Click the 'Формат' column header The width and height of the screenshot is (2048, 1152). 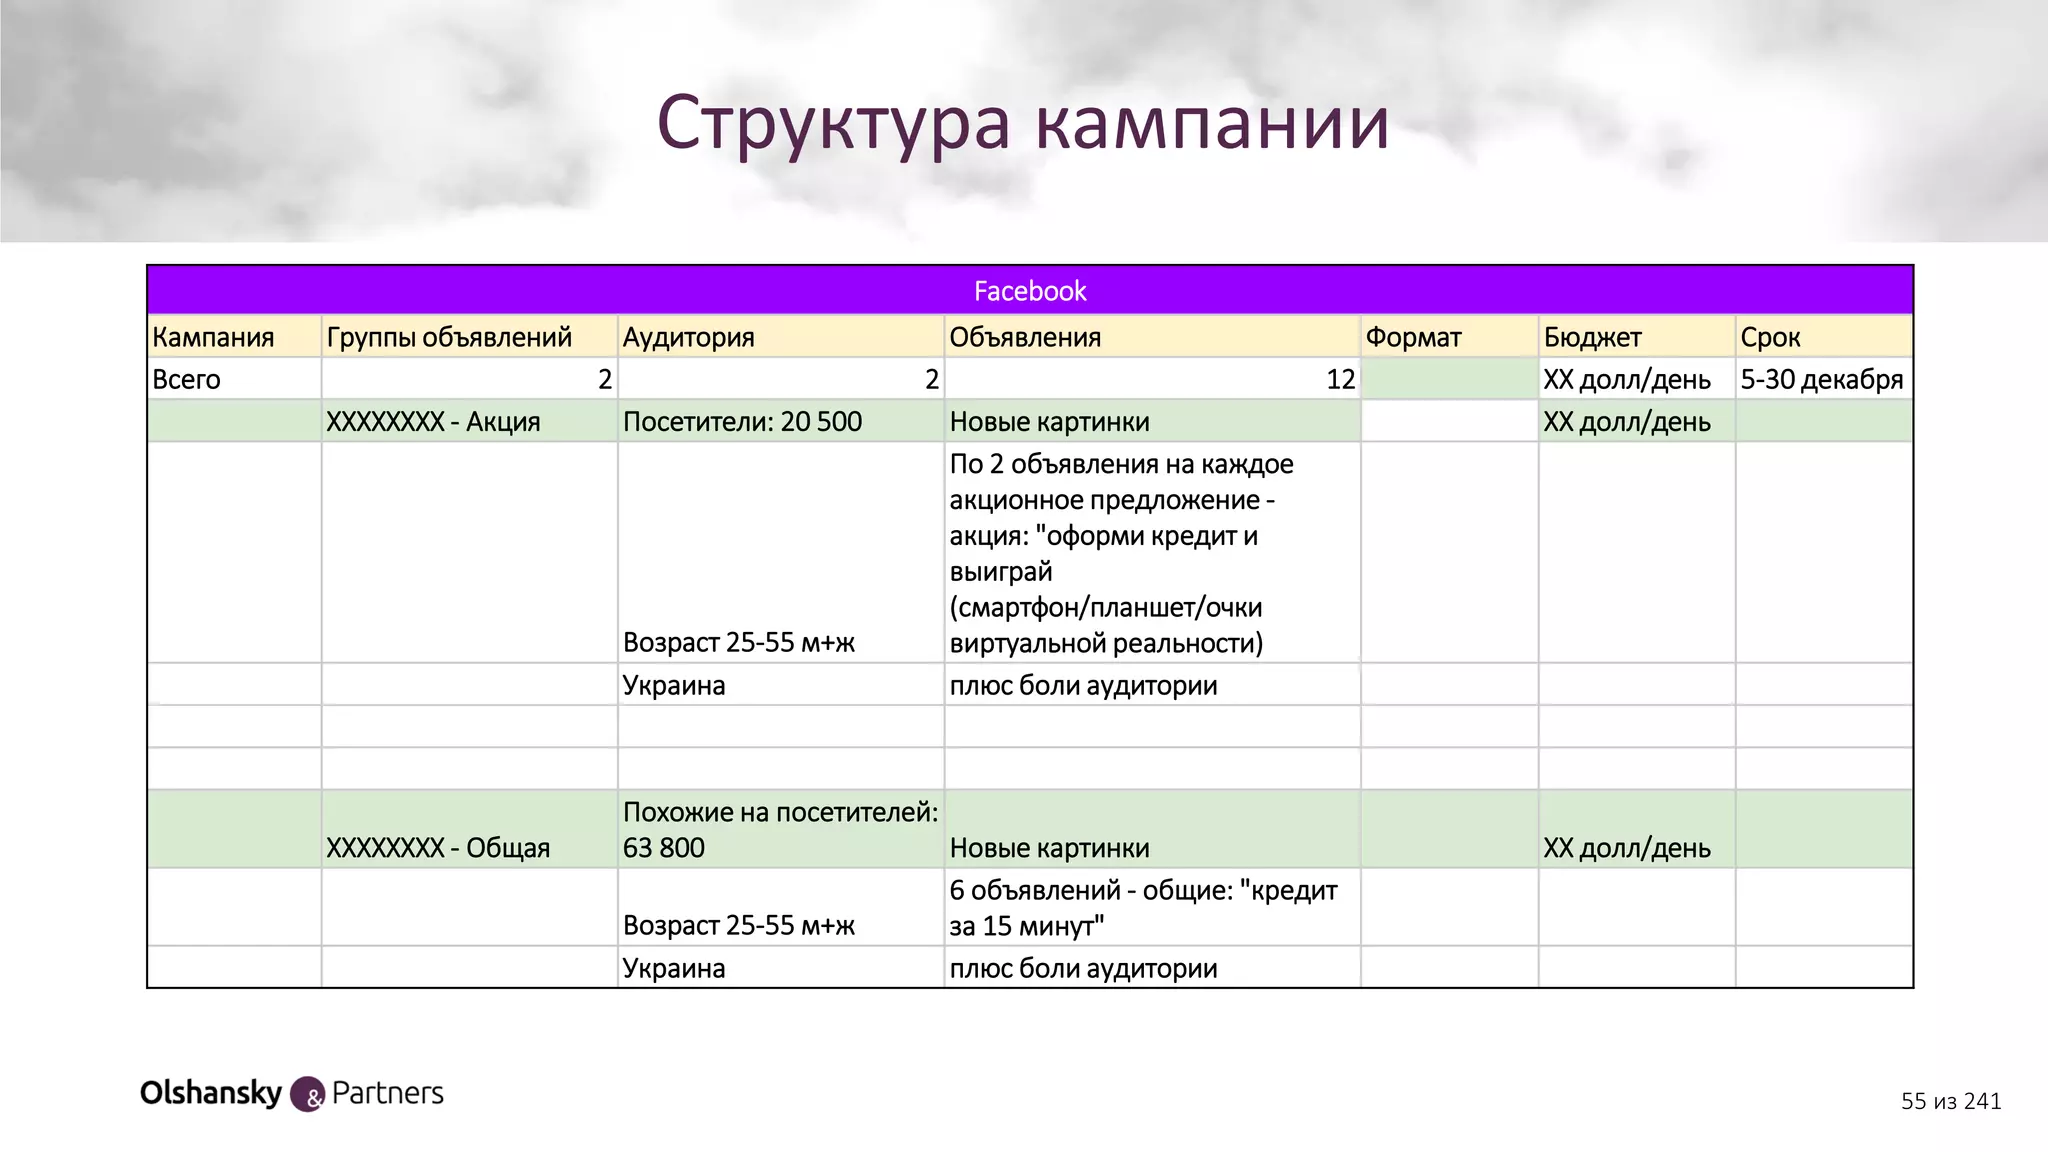point(1449,337)
